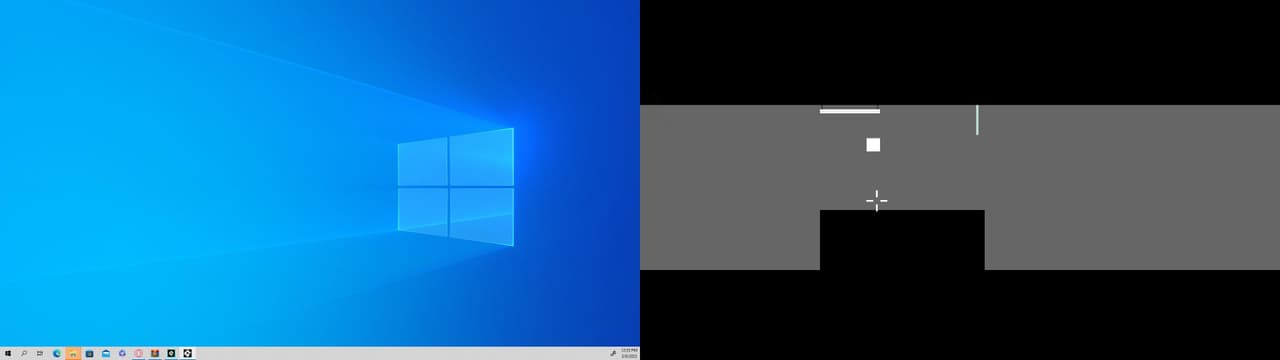The width and height of the screenshot is (1280, 360).
Task: Click the white horizontal bar at the top of the gray area
Action: (x=850, y=111)
